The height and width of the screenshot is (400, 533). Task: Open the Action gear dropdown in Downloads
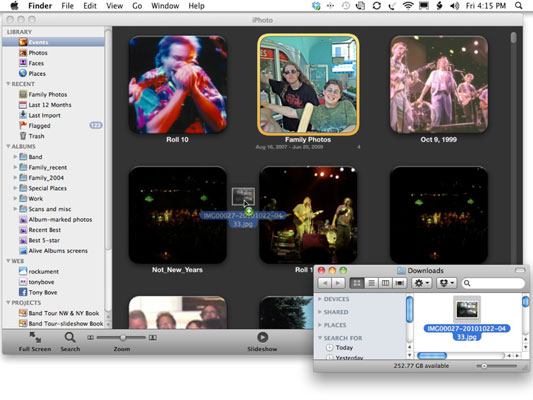(422, 283)
